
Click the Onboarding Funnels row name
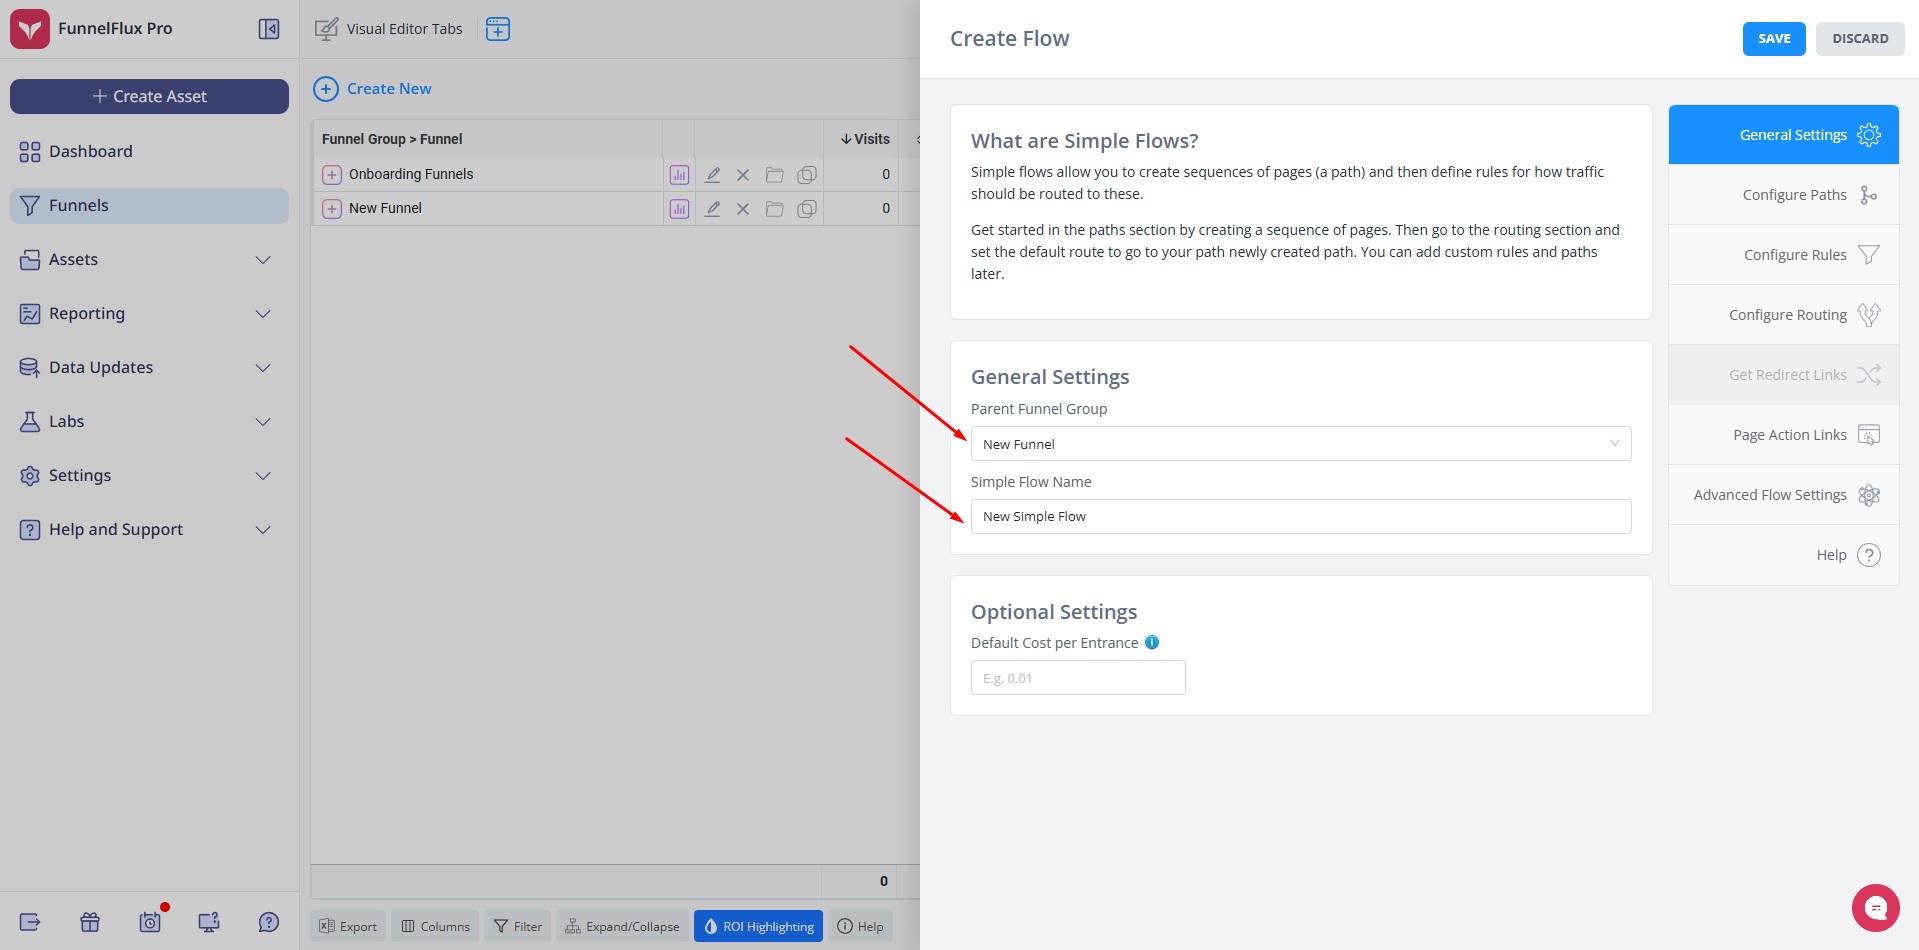[411, 175]
